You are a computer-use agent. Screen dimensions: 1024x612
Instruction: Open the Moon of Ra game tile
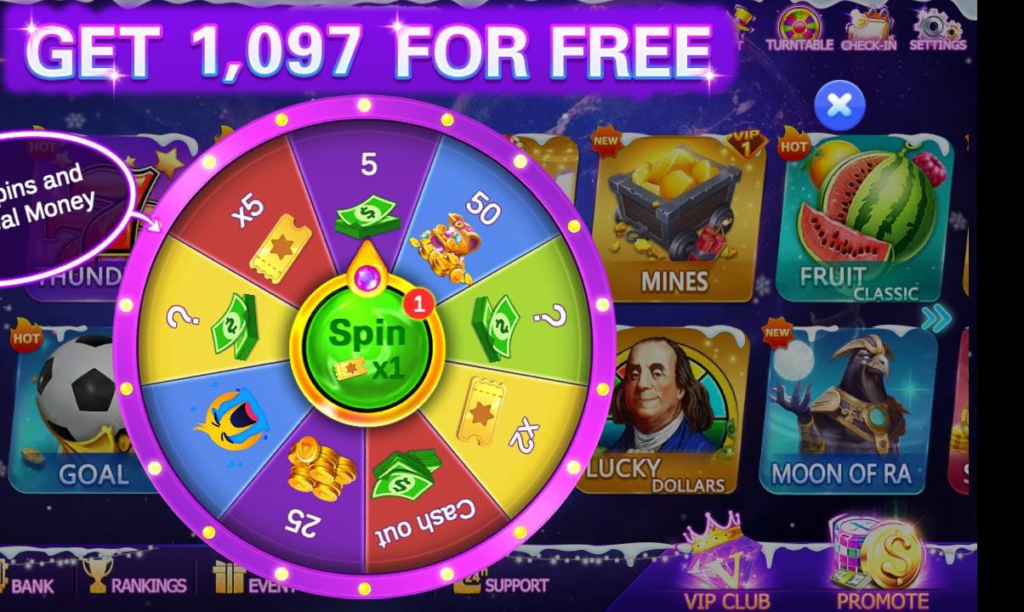pyautogui.click(x=849, y=411)
